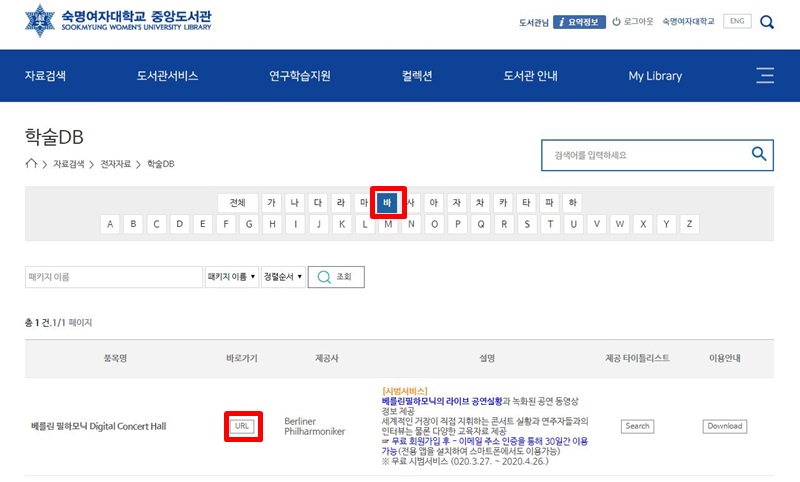
Task: Go to the home icon in breadcrumb
Action: 31,163
